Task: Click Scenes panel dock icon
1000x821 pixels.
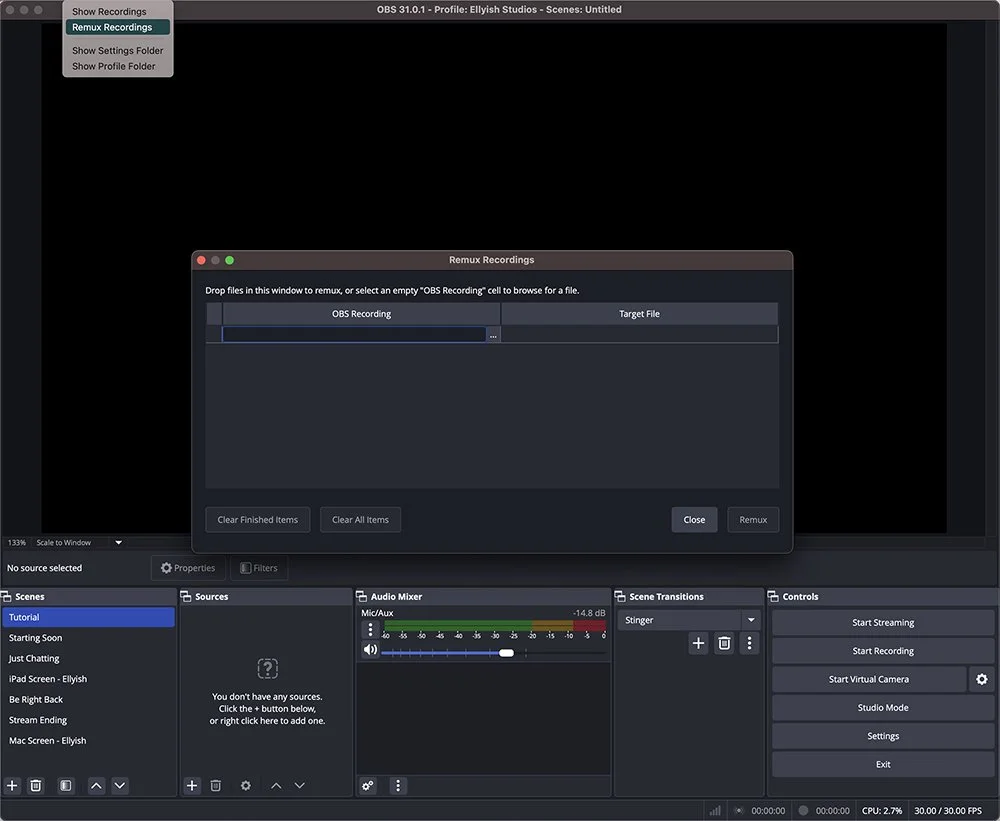Action: [x=6, y=596]
